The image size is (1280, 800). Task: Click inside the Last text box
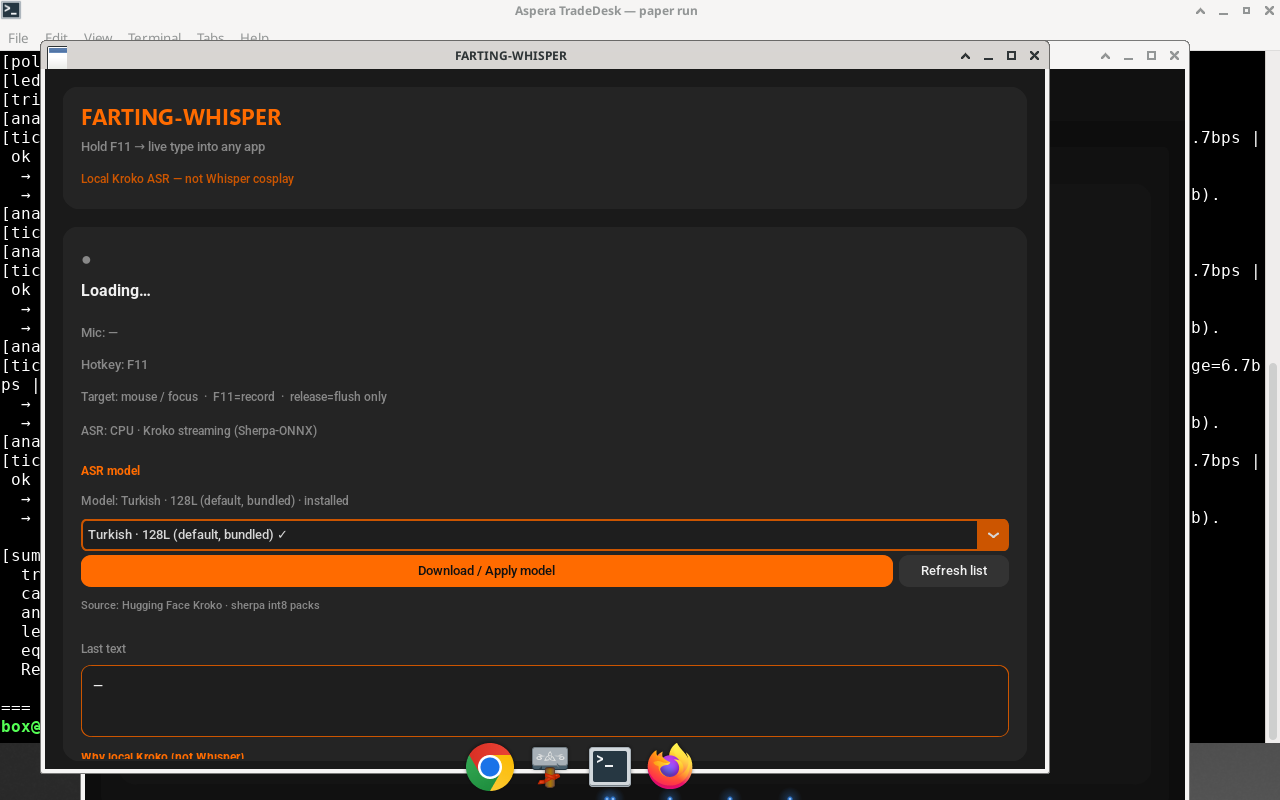click(x=545, y=701)
